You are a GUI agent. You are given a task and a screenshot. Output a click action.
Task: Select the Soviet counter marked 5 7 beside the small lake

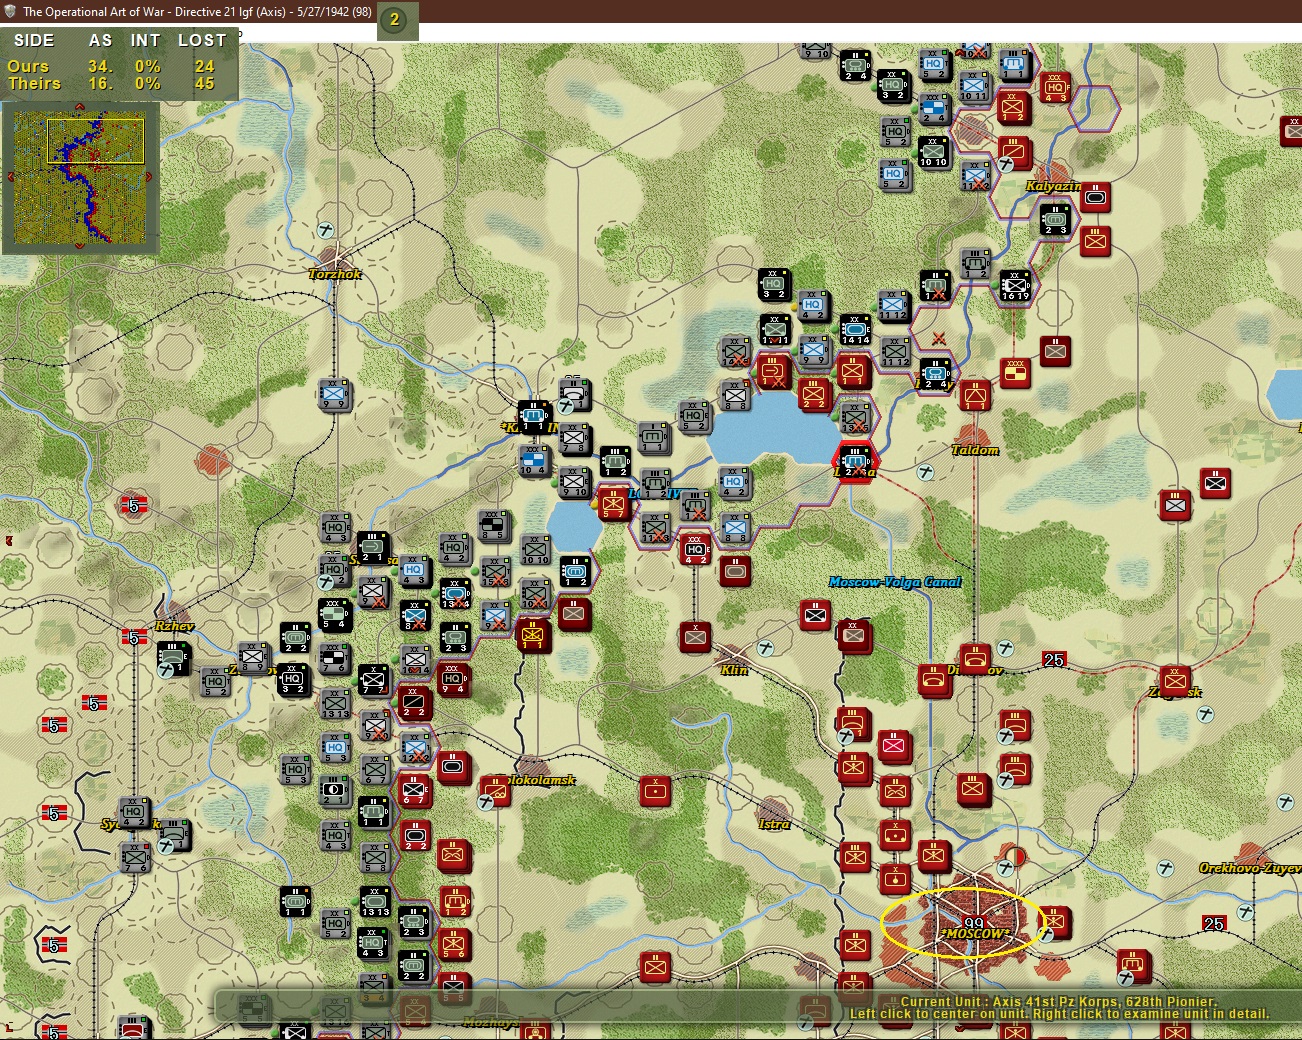click(x=614, y=505)
